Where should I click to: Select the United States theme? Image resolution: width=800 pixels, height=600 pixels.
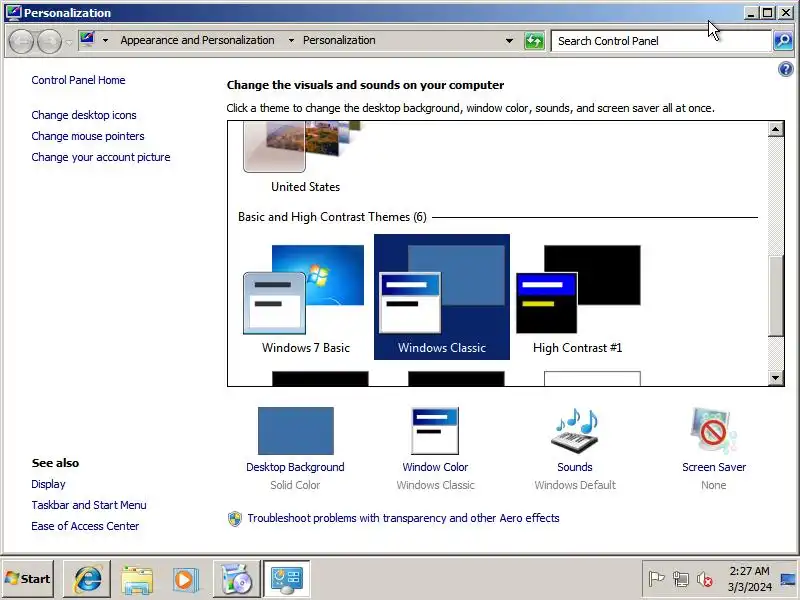(x=306, y=158)
